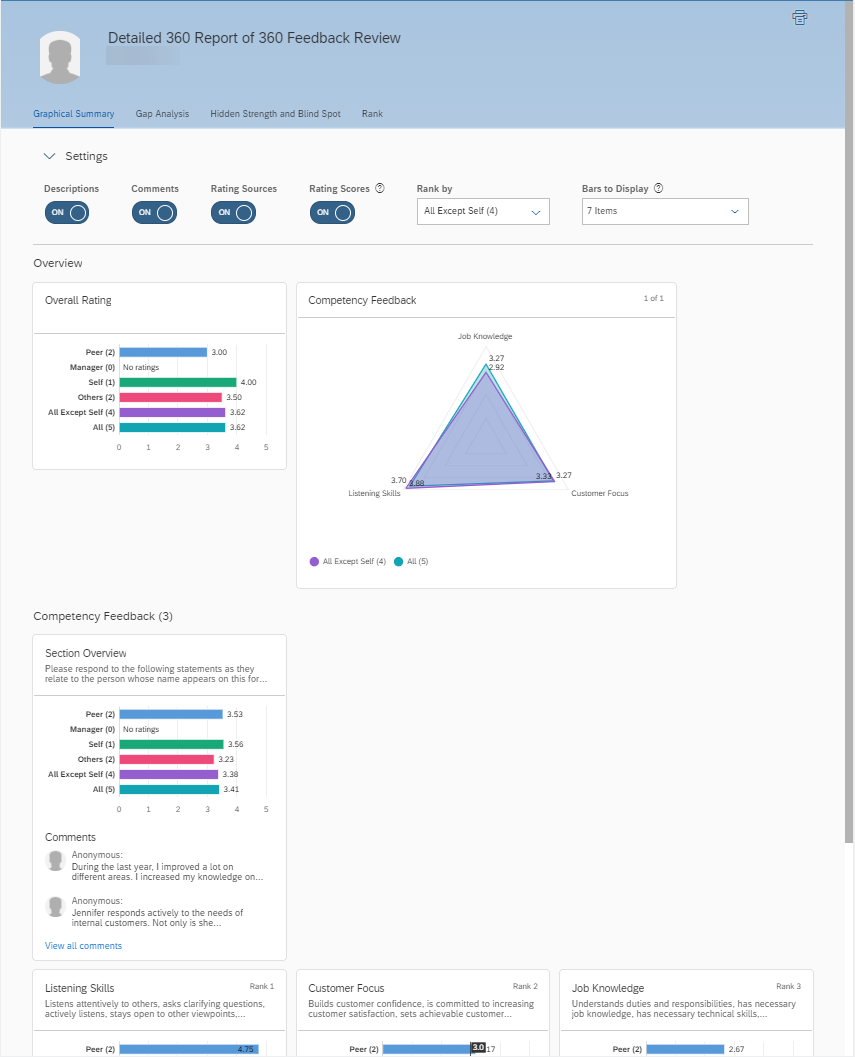Click the employee profile photo
The image size is (855, 1057).
[59, 57]
